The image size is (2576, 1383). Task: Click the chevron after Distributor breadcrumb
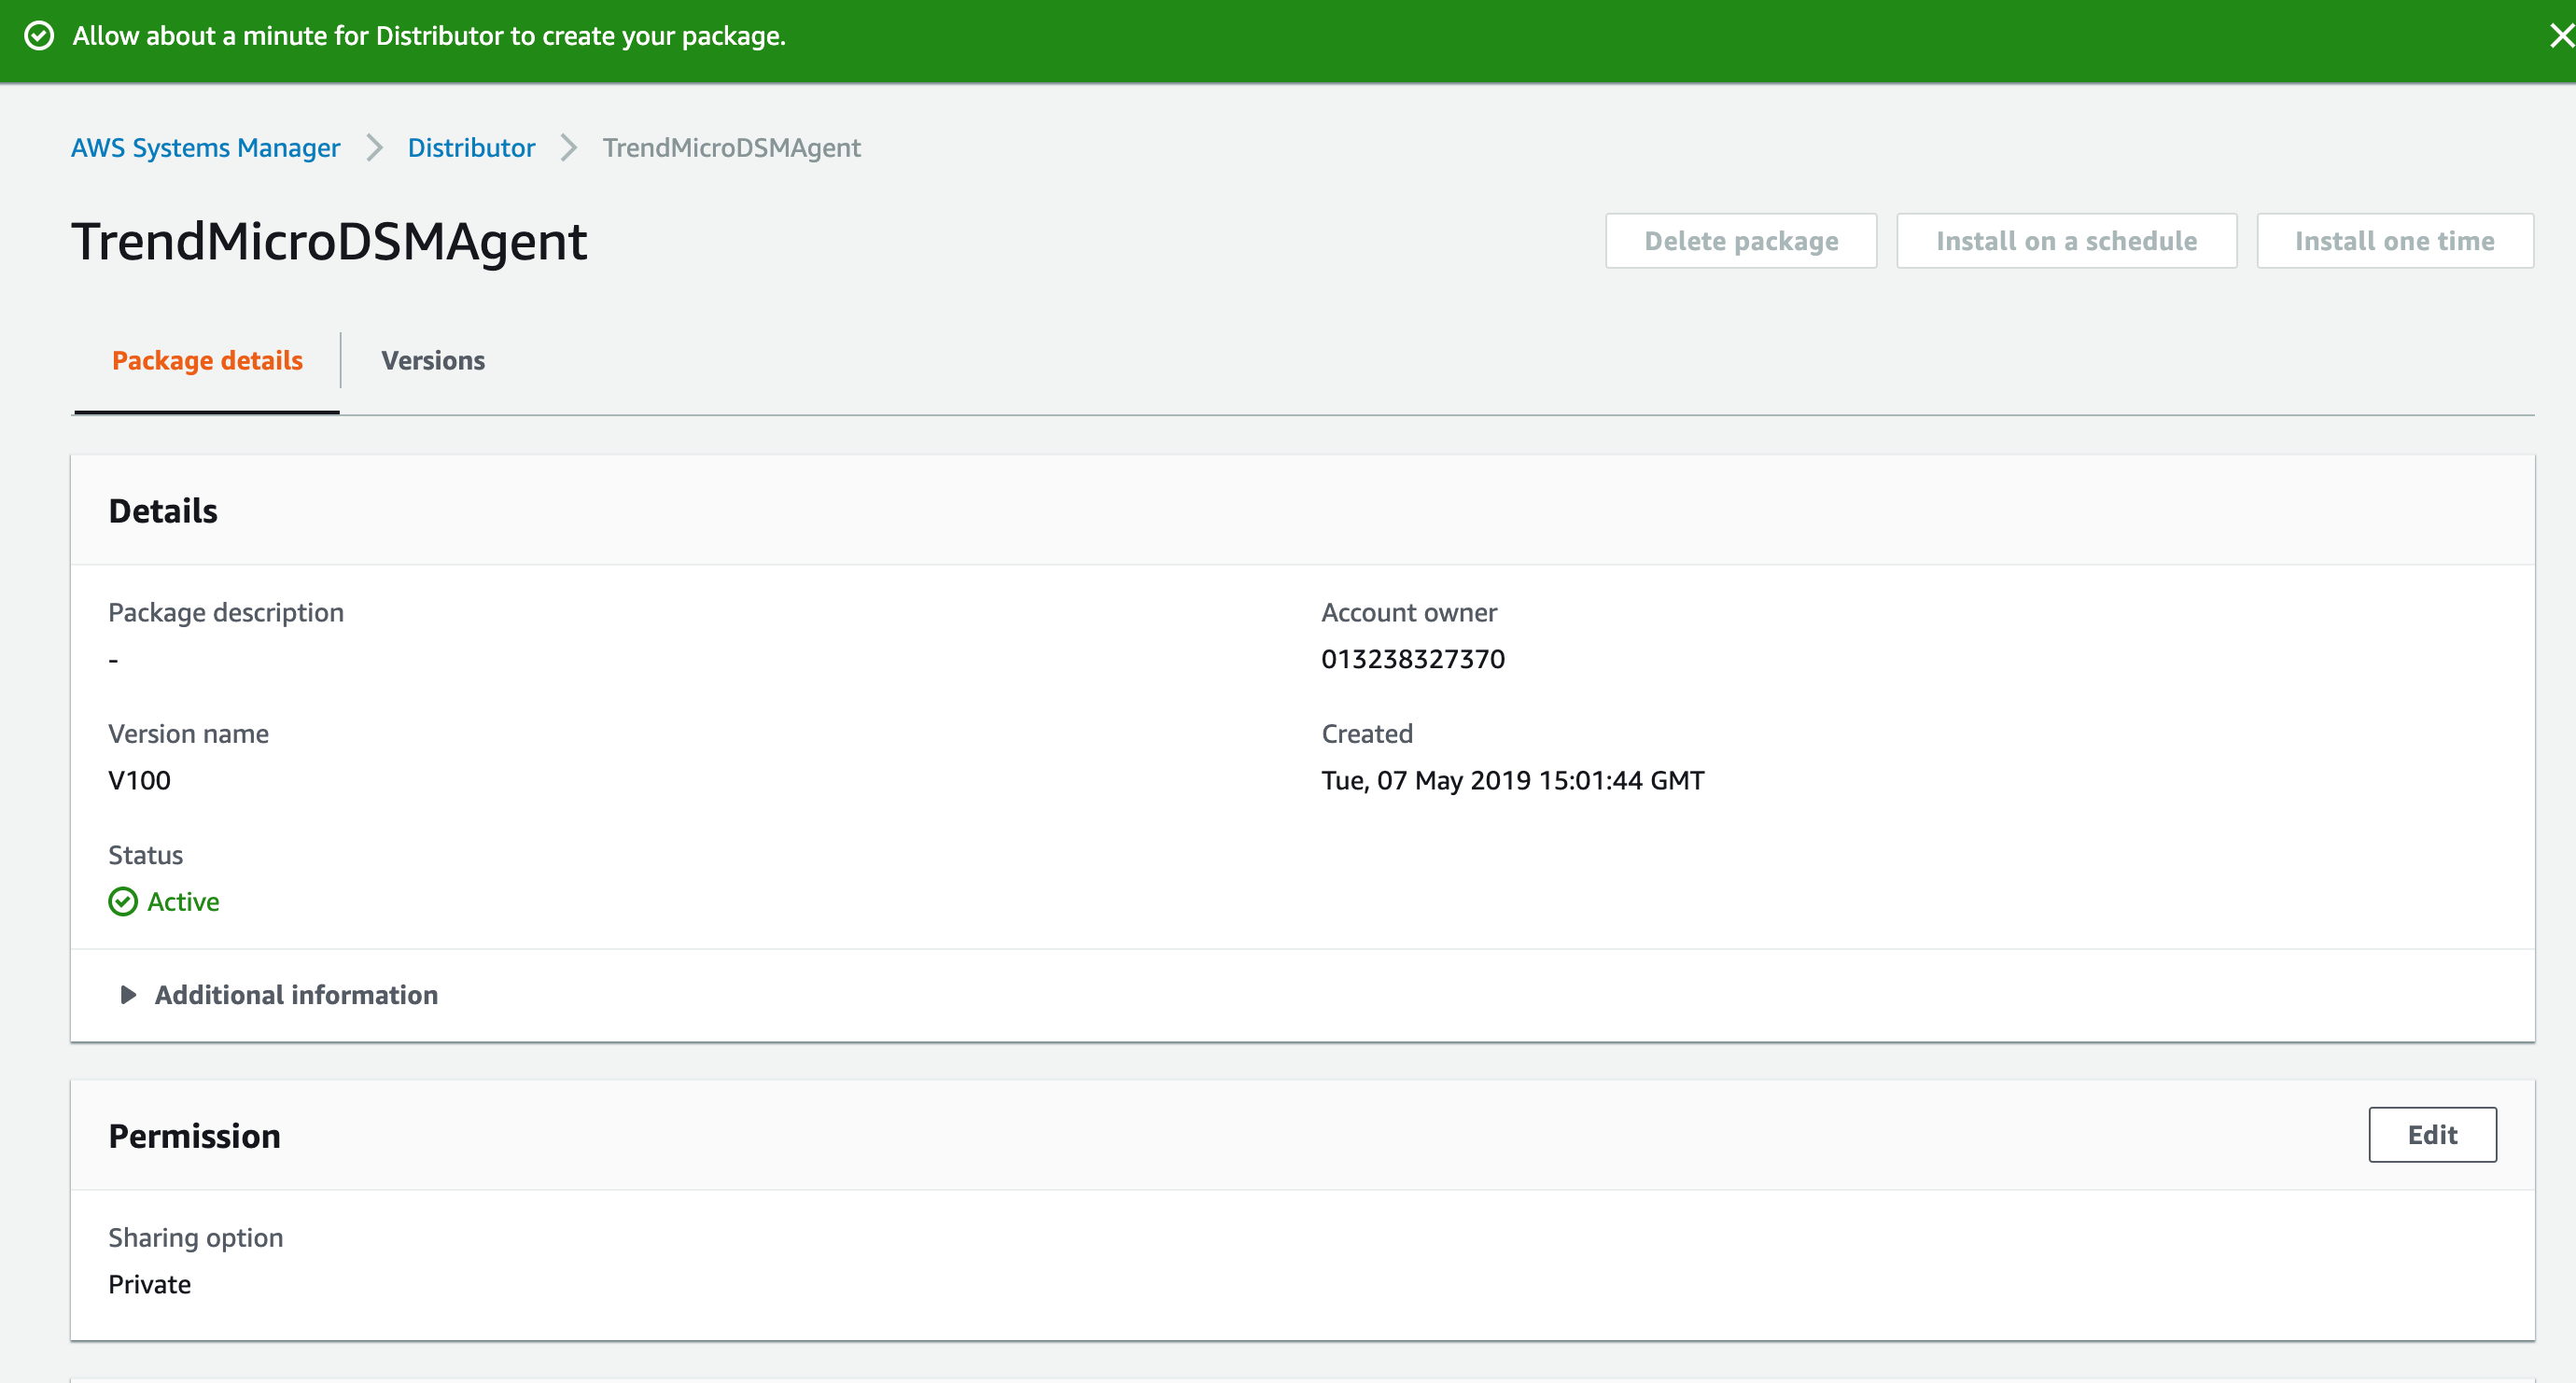click(x=568, y=148)
